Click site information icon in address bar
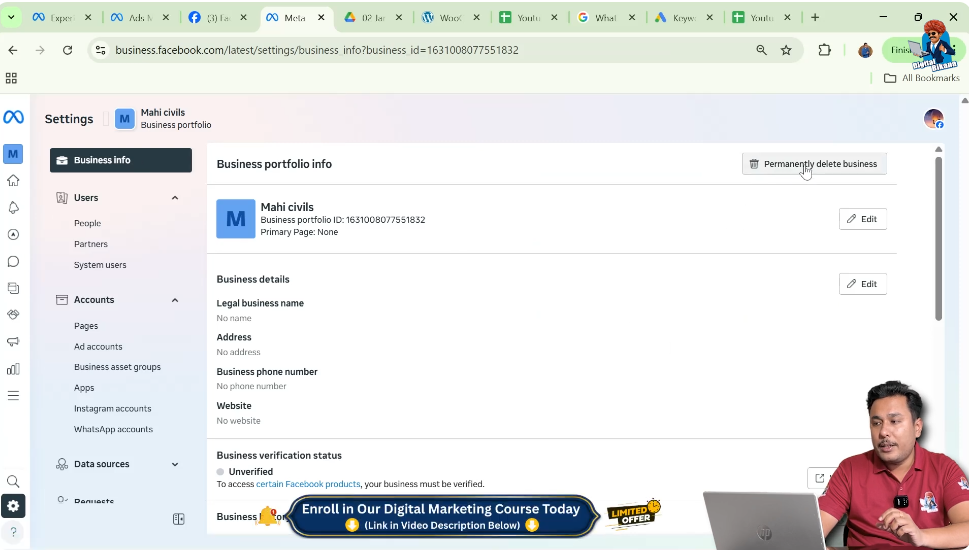Viewport: 969px width, 550px height. click(101, 50)
